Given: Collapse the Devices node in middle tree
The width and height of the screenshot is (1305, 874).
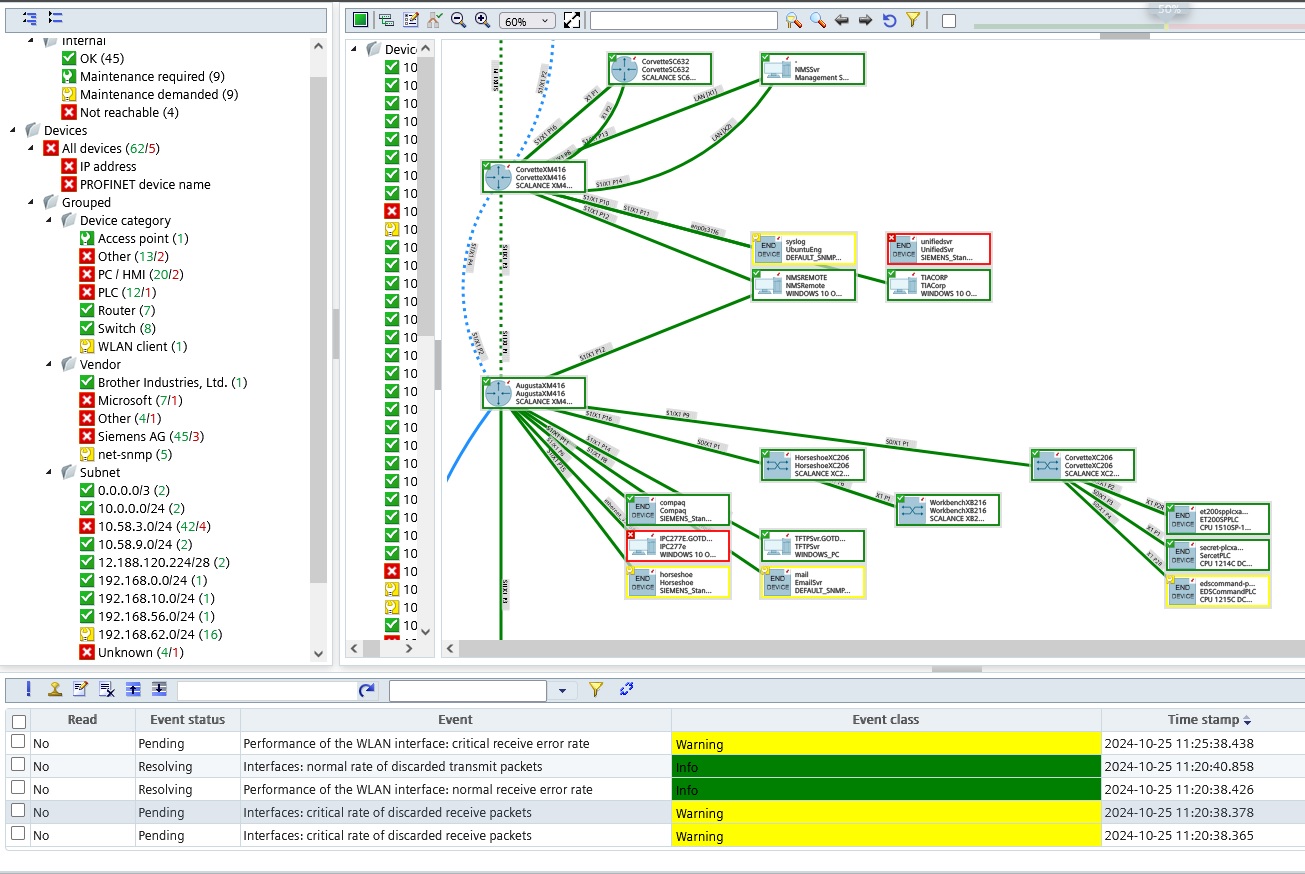Looking at the screenshot, I should tap(354, 49).
